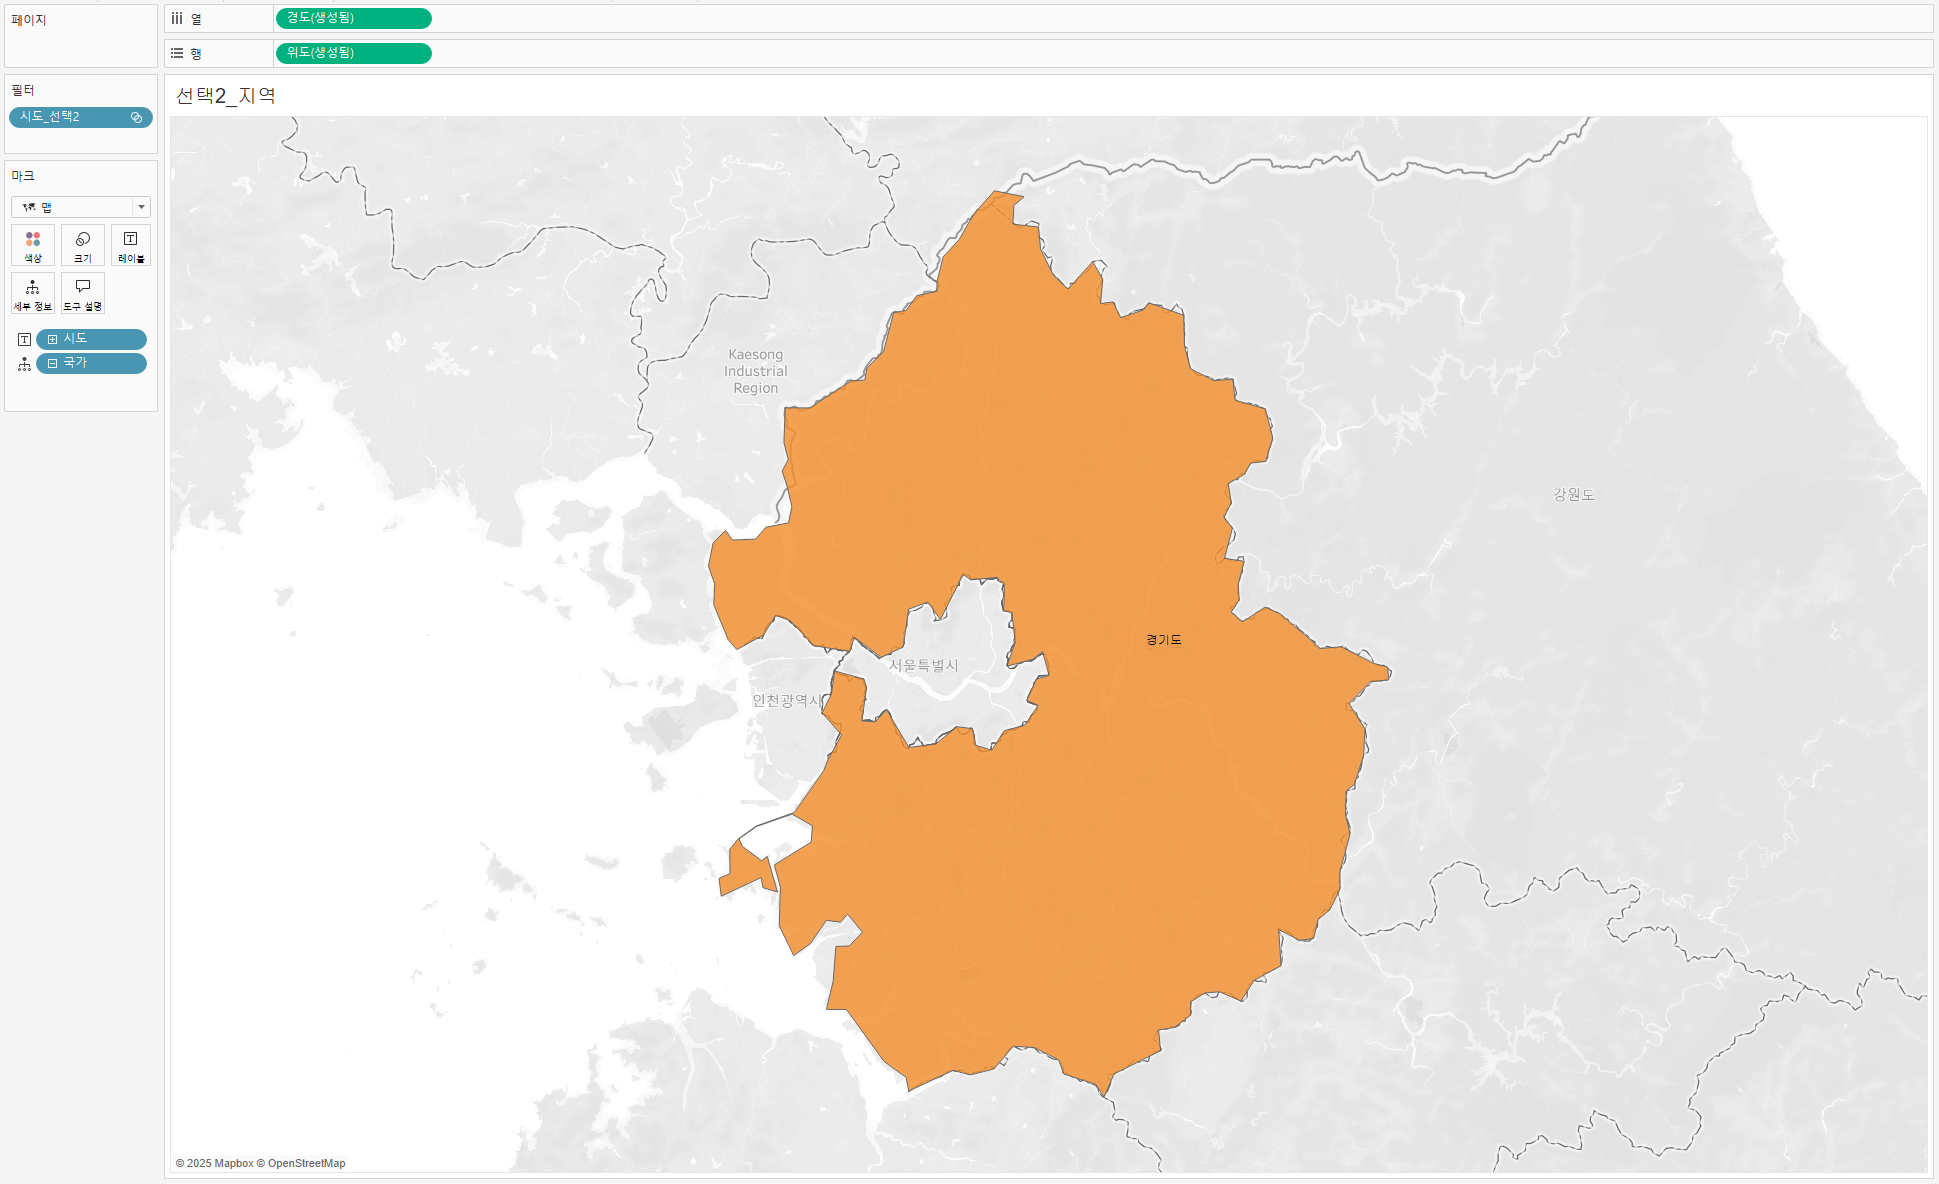
Task: Open the 세부 정보 (Detail) mark card
Action: (x=33, y=293)
